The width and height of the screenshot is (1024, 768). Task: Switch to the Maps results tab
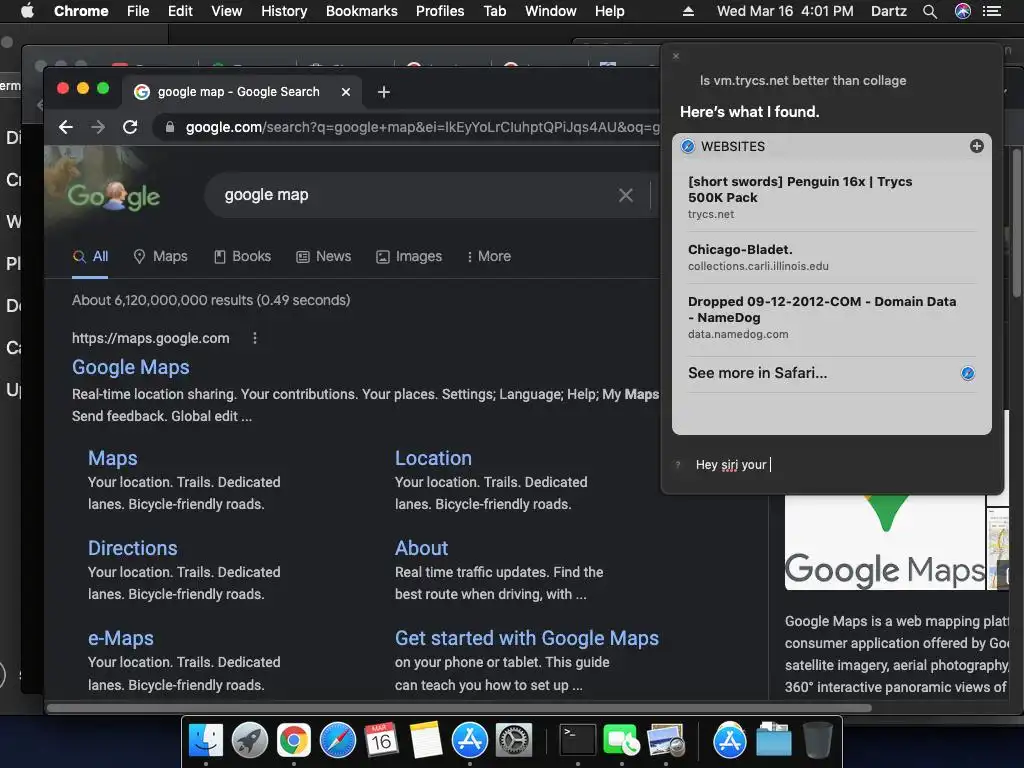(x=161, y=257)
